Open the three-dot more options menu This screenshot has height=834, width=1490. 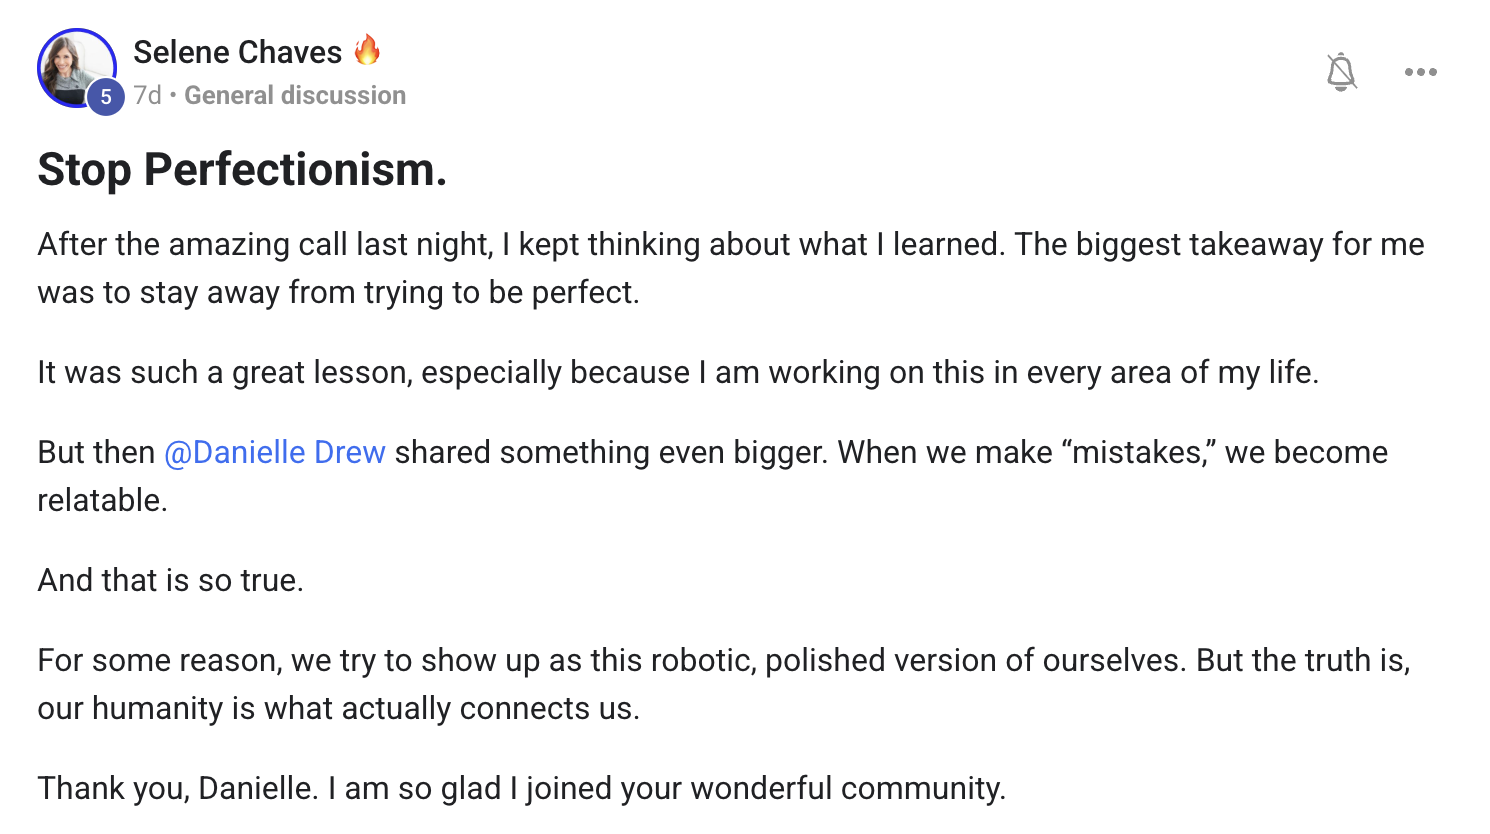coord(1420,72)
